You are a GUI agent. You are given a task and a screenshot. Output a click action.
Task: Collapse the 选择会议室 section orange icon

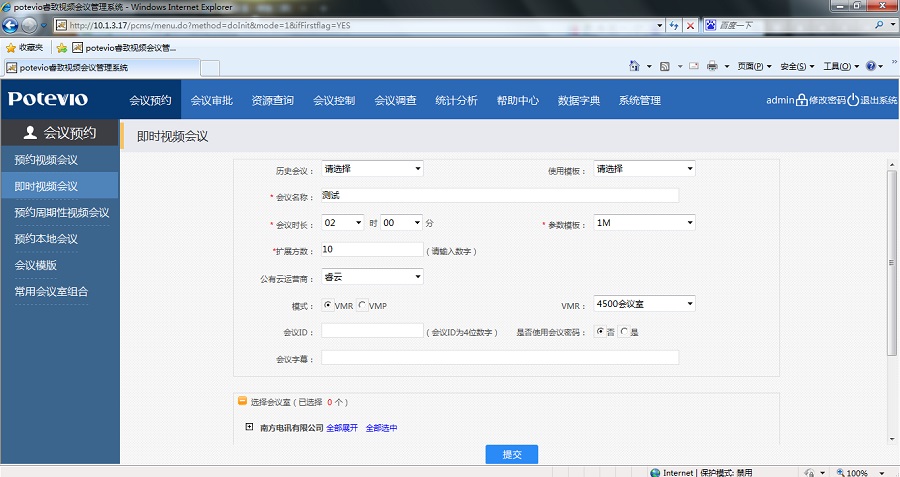[242, 401]
